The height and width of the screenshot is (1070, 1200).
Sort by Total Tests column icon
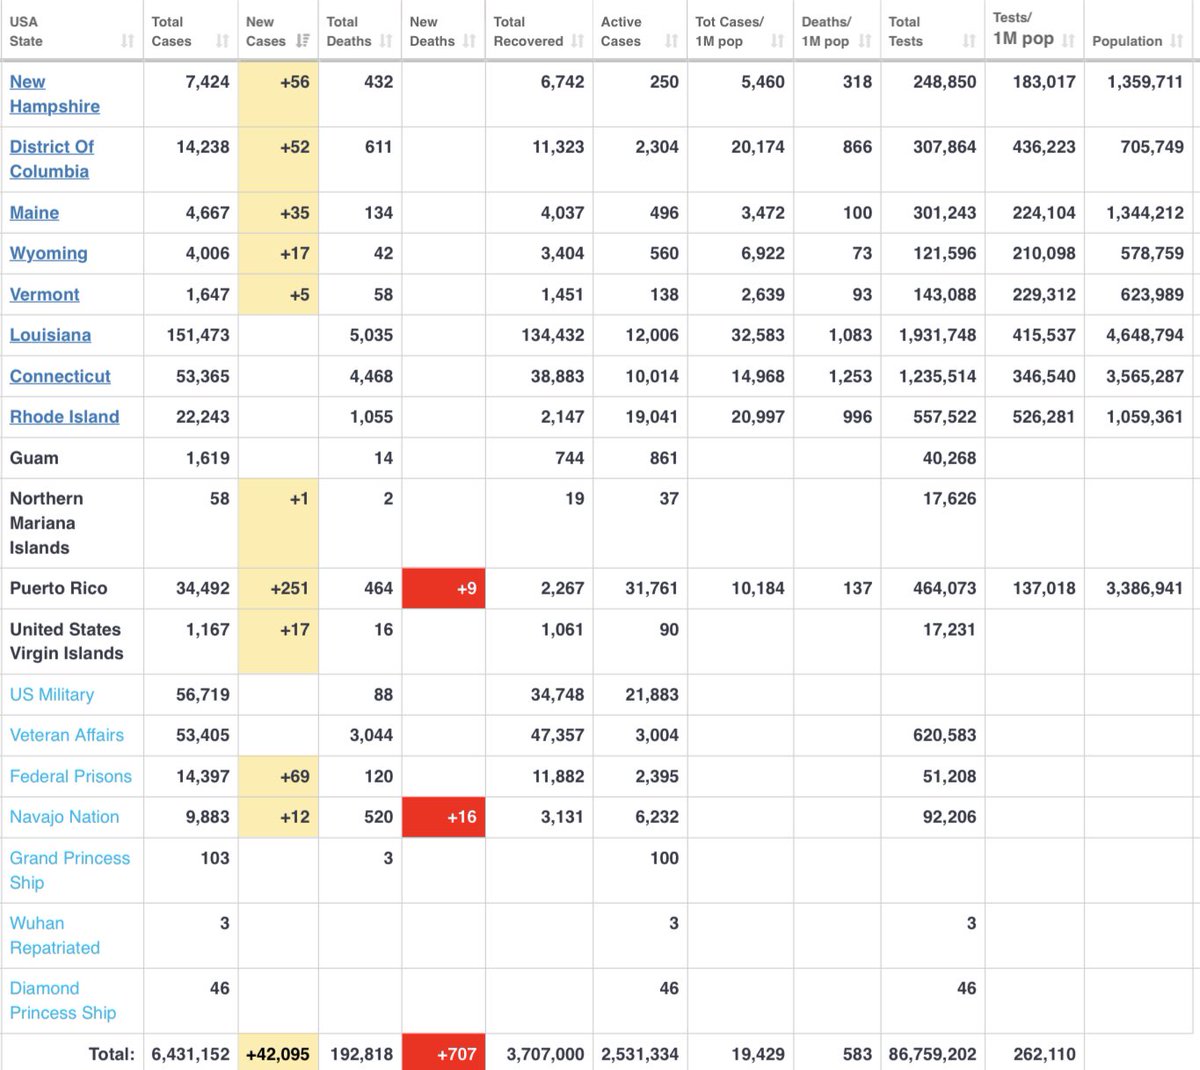[968, 41]
